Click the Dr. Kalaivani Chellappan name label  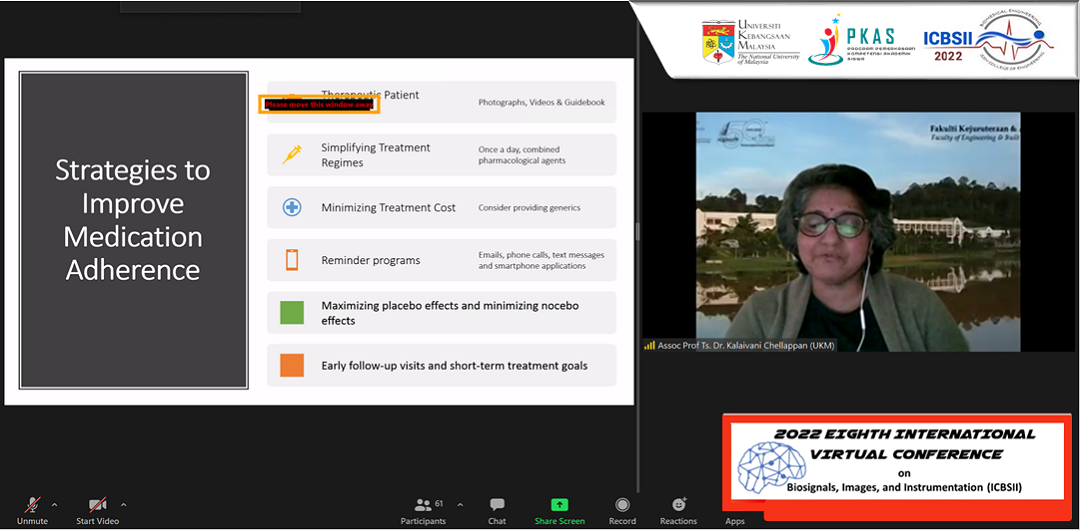(745, 346)
